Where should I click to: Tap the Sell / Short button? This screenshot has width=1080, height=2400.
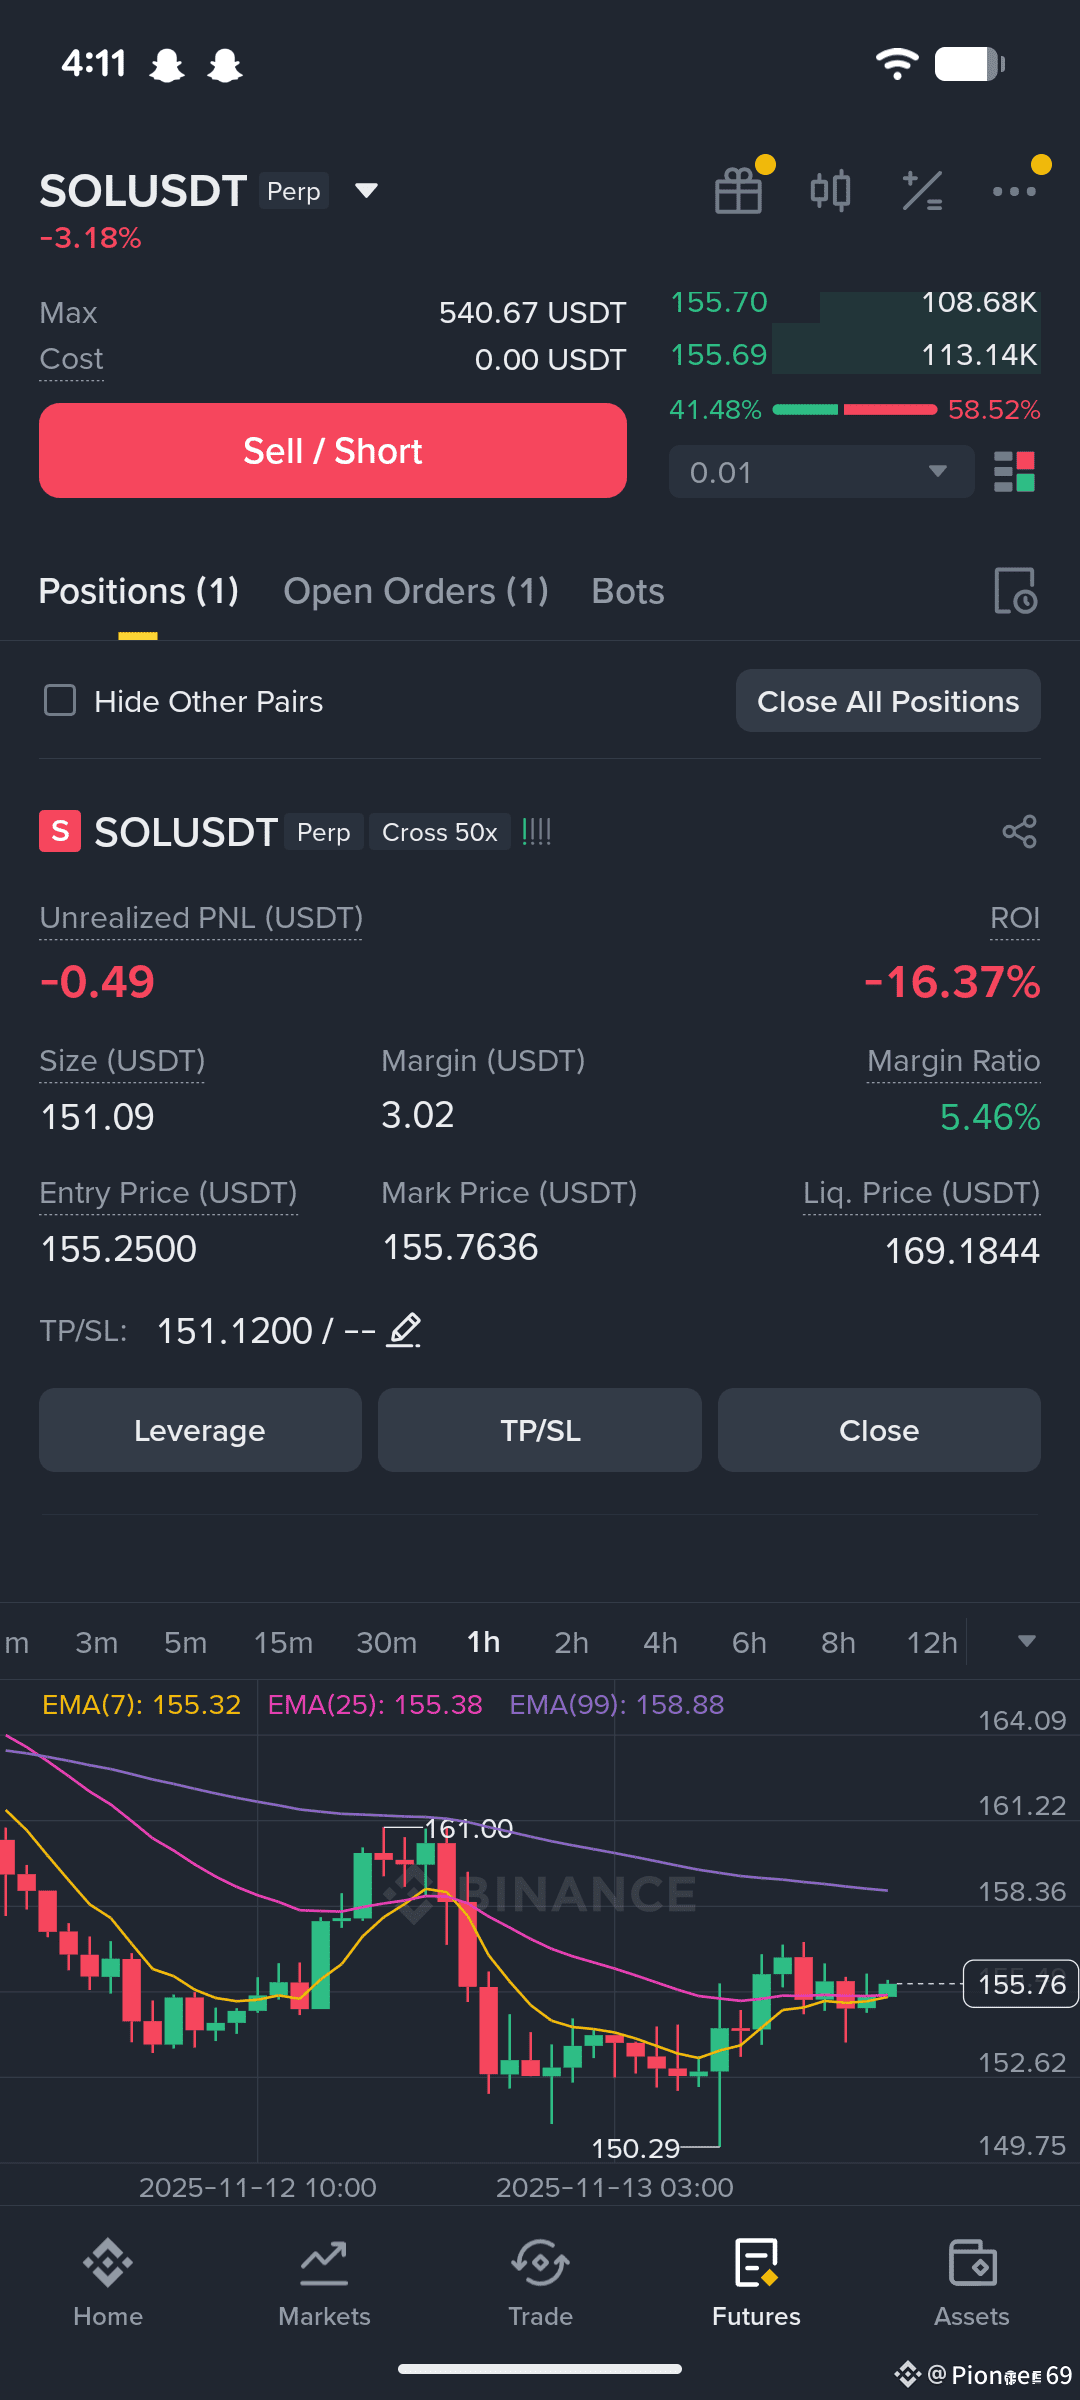tap(333, 450)
